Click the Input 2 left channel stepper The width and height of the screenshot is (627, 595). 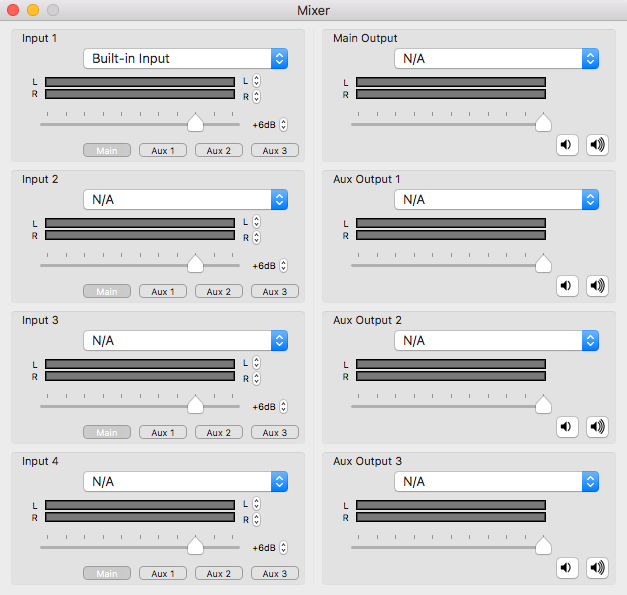coord(257,222)
